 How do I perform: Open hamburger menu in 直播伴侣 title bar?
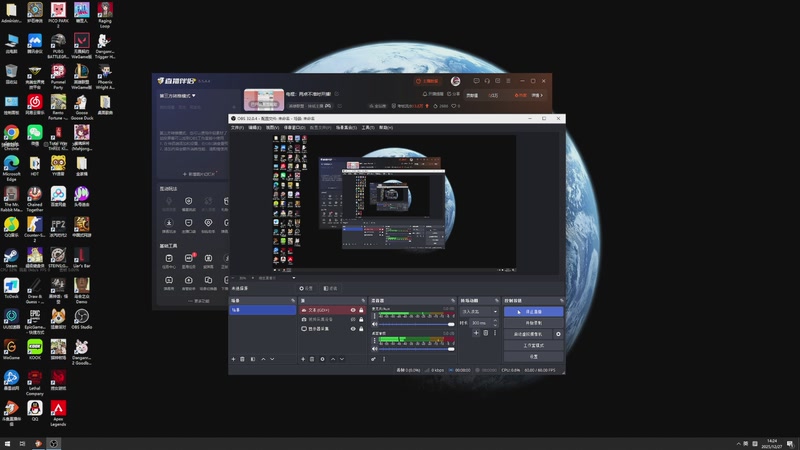pos(508,81)
